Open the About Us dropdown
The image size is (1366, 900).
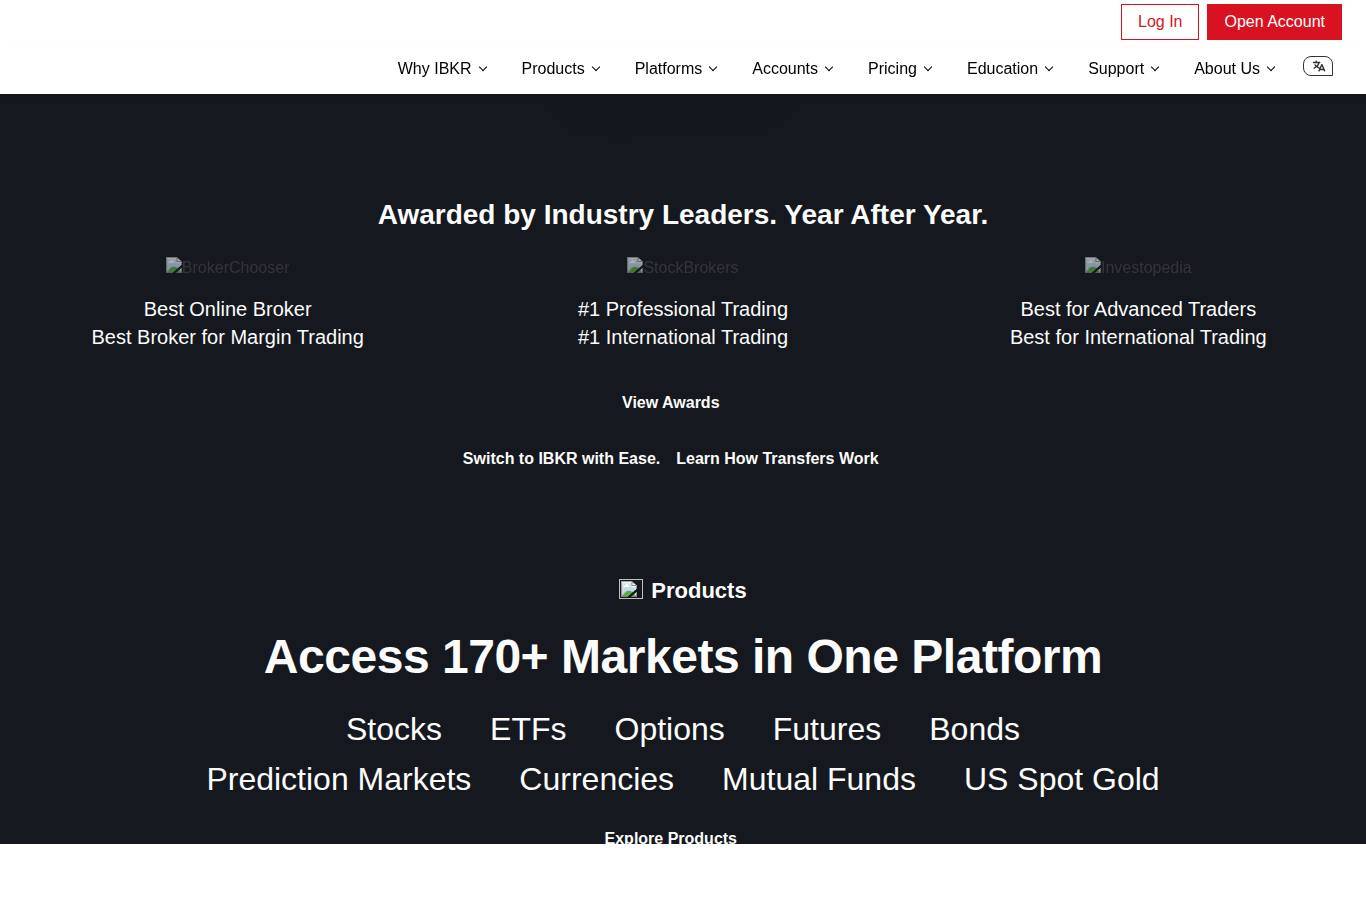[x=1235, y=68]
